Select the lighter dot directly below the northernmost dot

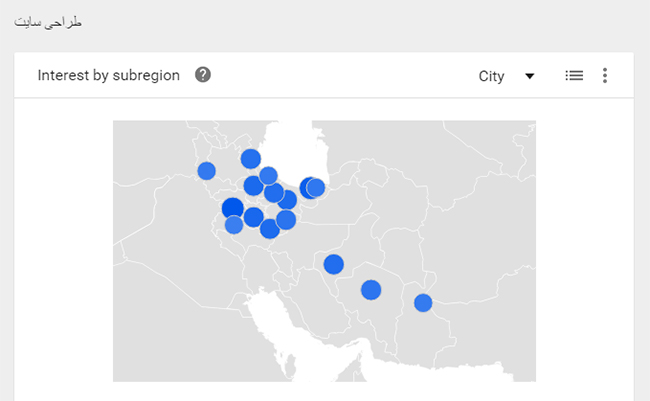pyautogui.click(x=268, y=176)
